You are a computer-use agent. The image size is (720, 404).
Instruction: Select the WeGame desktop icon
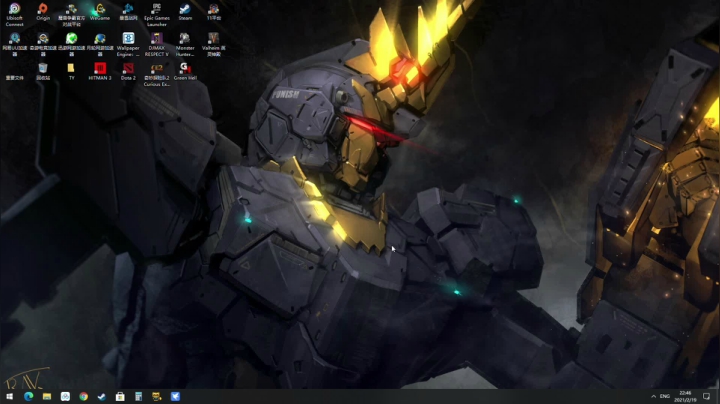(x=100, y=11)
